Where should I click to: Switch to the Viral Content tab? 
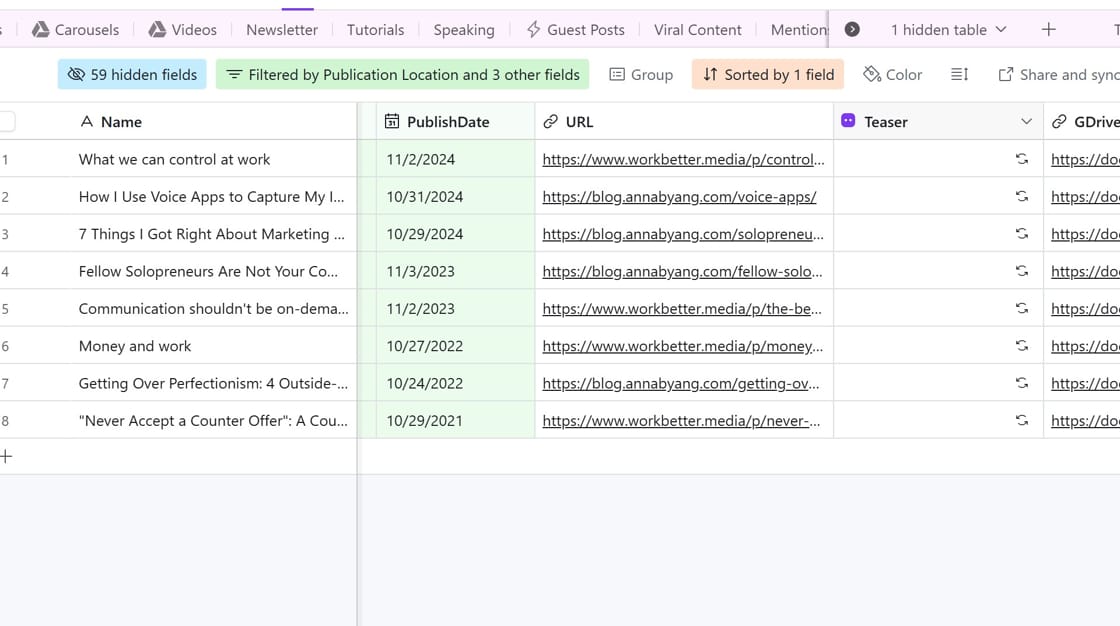(x=698, y=29)
